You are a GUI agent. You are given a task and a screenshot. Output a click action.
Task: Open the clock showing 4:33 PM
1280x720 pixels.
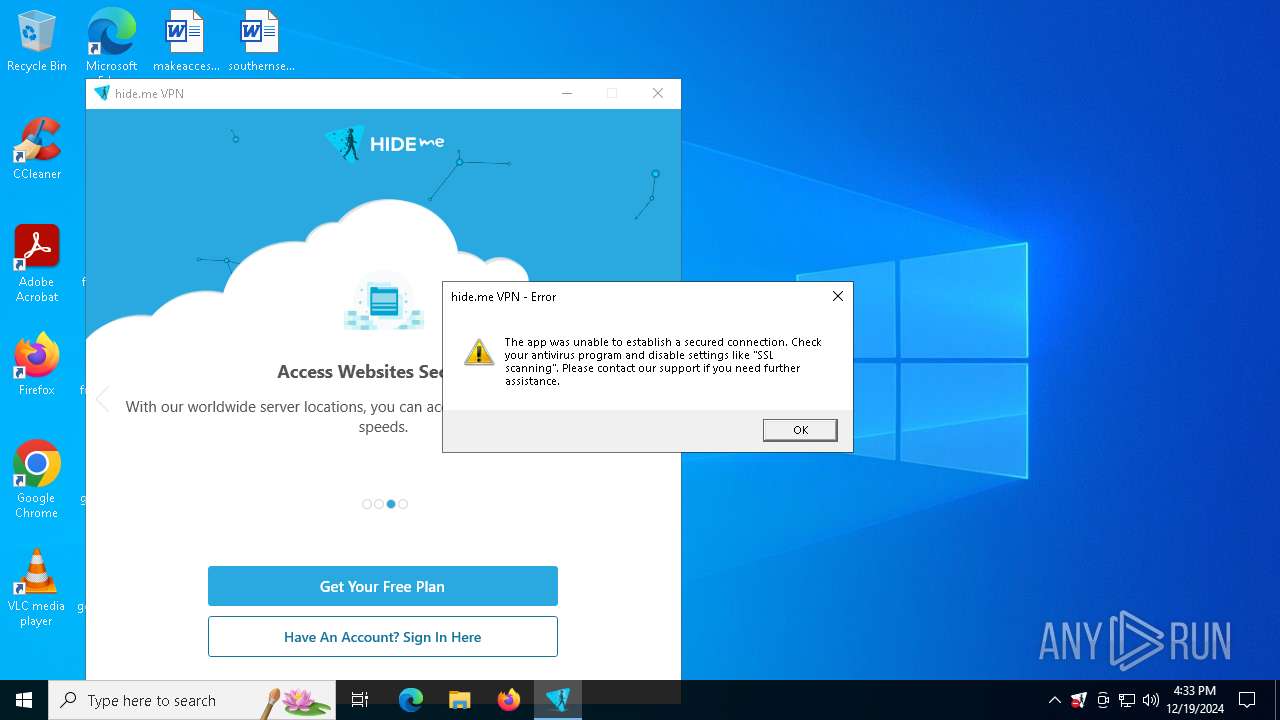coord(1195,700)
